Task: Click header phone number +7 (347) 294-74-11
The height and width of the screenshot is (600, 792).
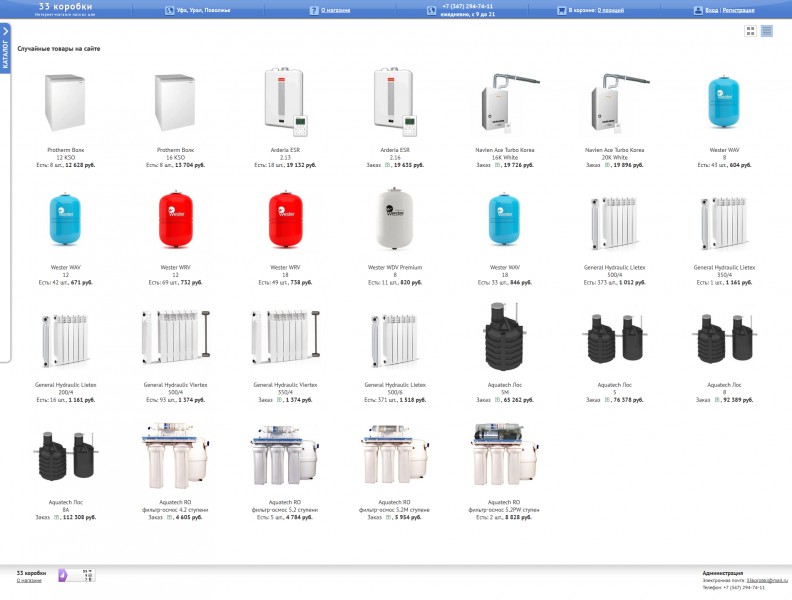Action: point(468,7)
